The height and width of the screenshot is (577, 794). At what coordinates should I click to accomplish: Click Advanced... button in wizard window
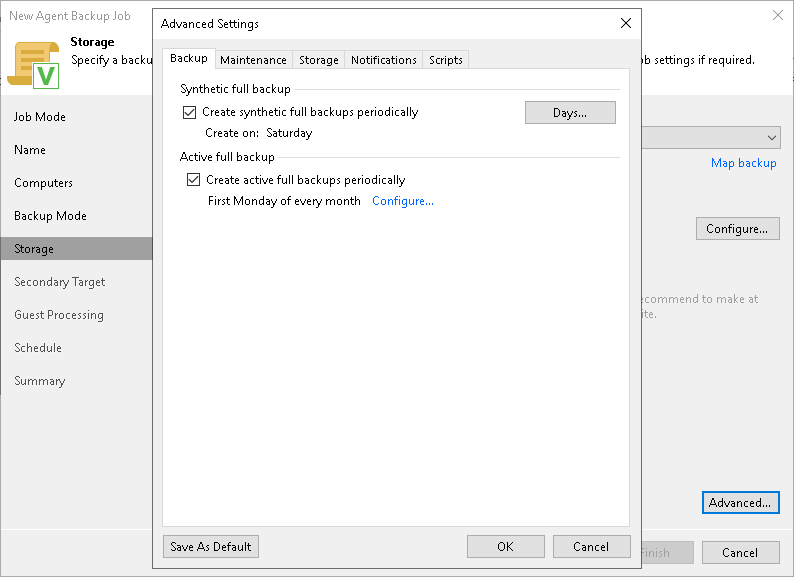pos(740,503)
